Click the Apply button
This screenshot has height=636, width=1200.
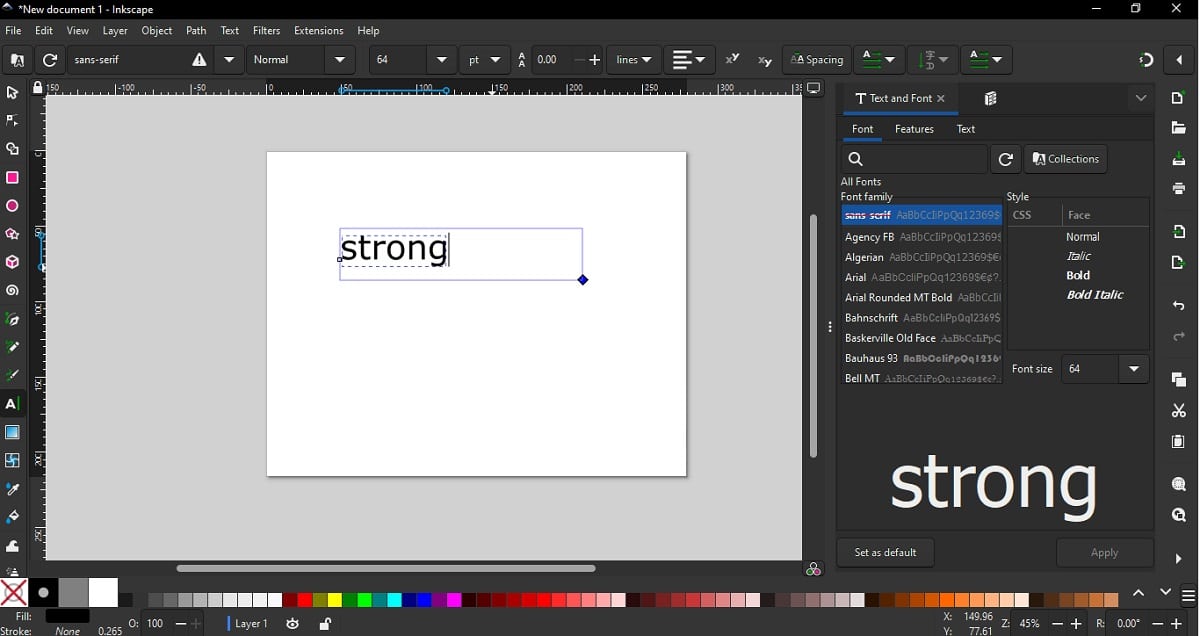point(1104,552)
